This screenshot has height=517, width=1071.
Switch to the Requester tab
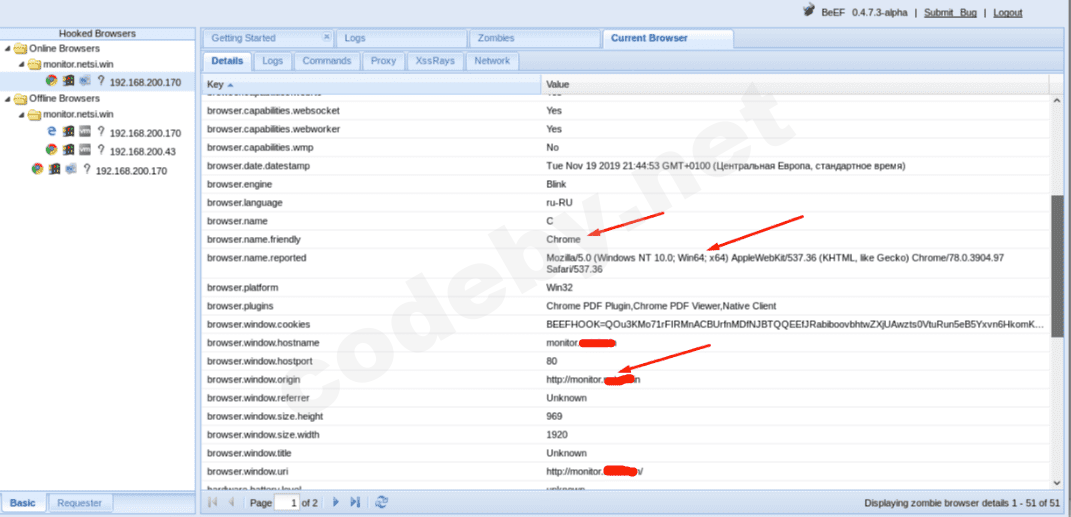(80, 503)
